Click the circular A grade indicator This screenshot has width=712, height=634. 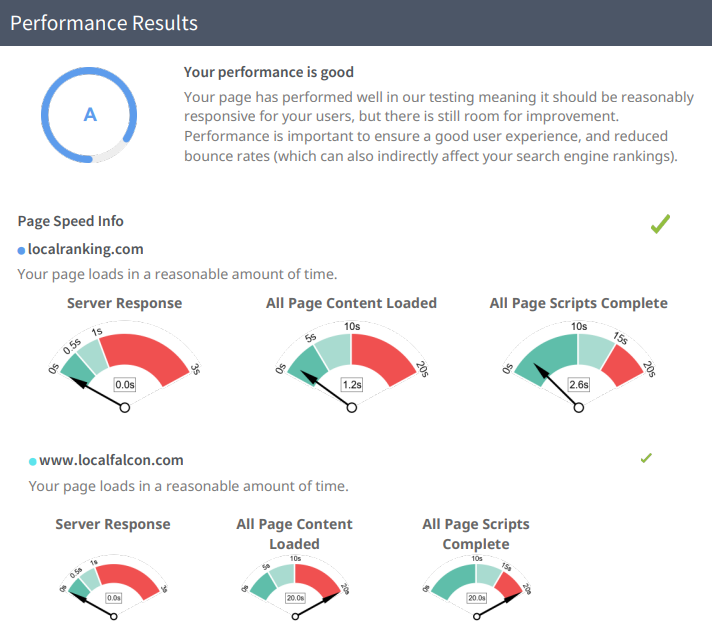(x=90, y=115)
